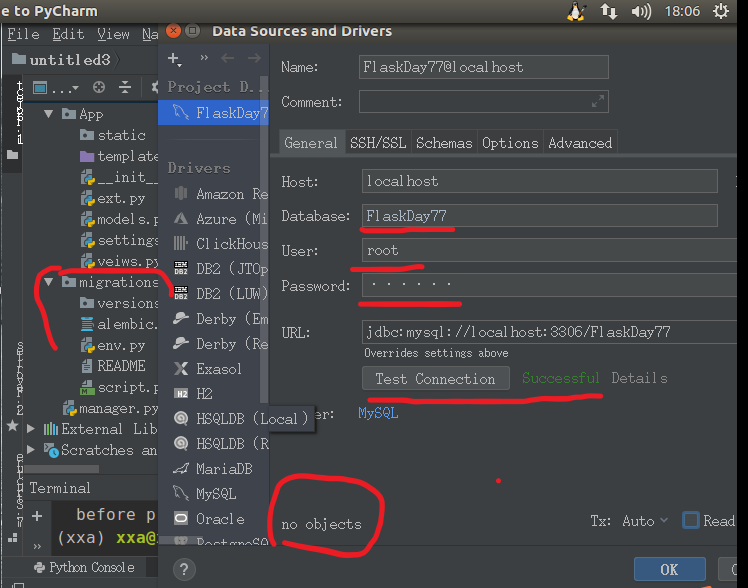Screen dimensions: 748x588
Task: Open the volume sound indicator
Action: (x=641, y=11)
